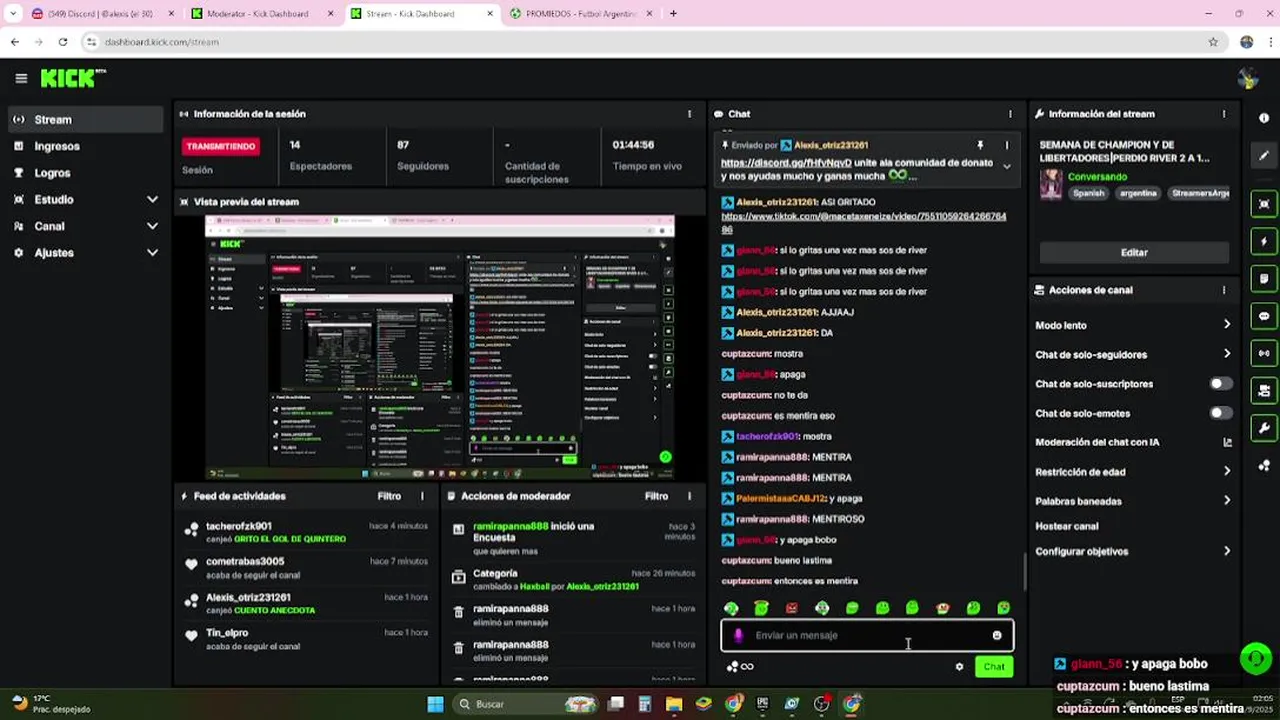Image resolution: width=1280 pixels, height=720 pixels.
Task: Open Modo lento options arrow
Action: click(1227, 325)
